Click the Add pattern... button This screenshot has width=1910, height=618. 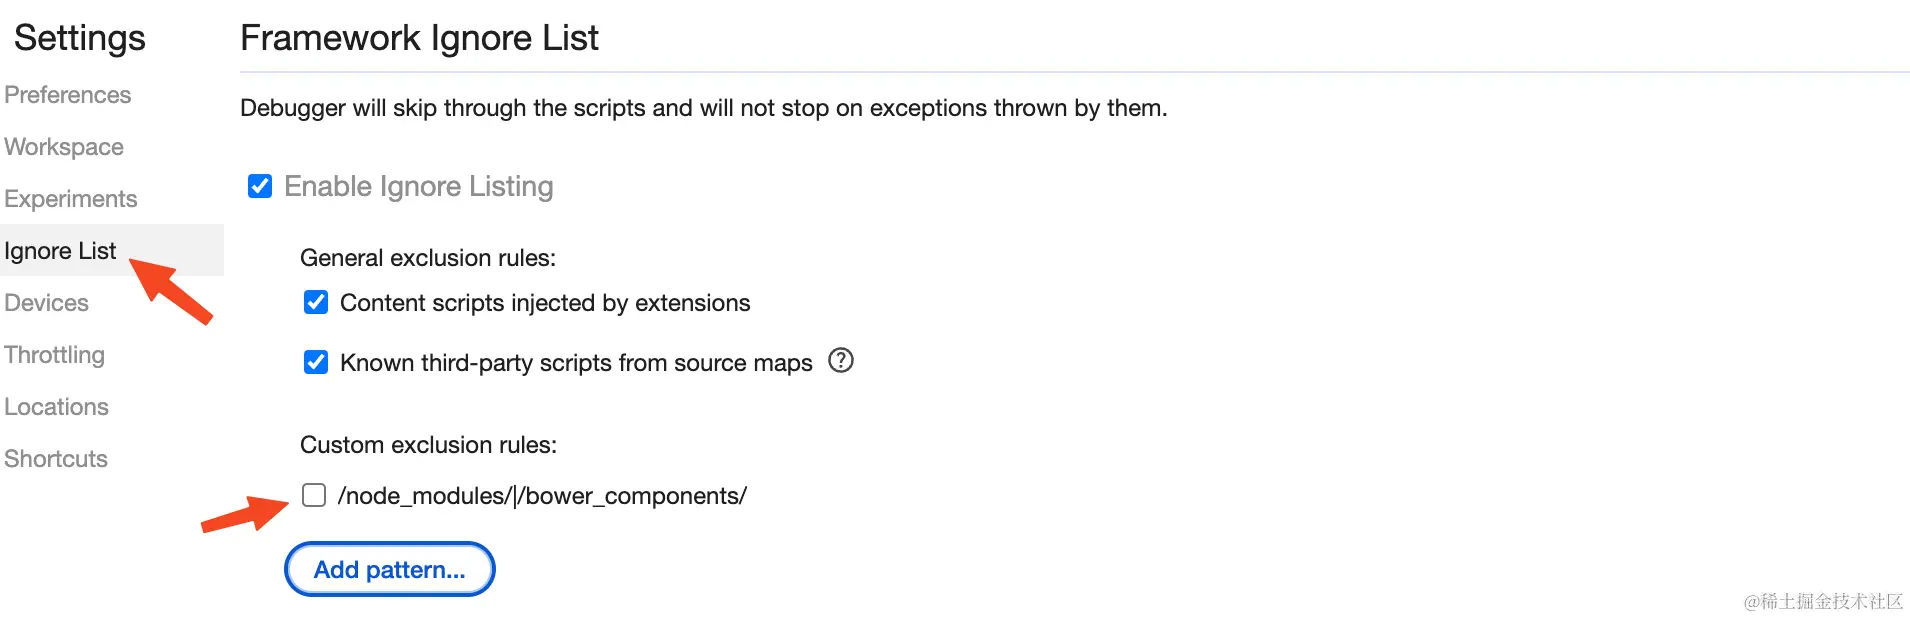390,569
